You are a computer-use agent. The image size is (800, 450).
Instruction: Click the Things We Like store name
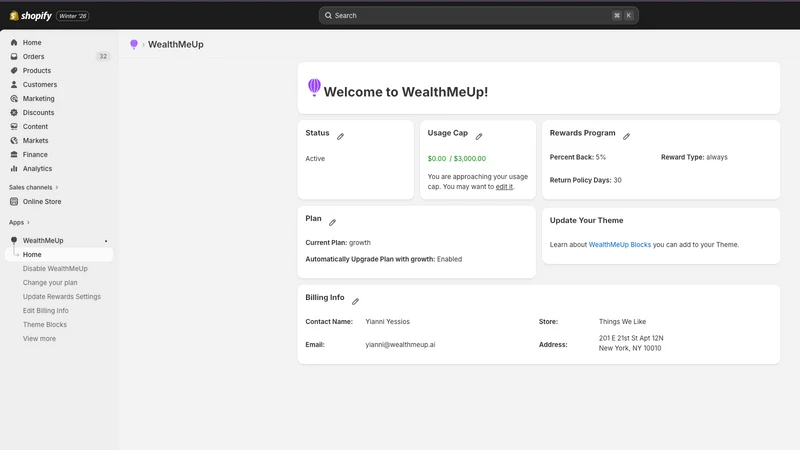622,322
